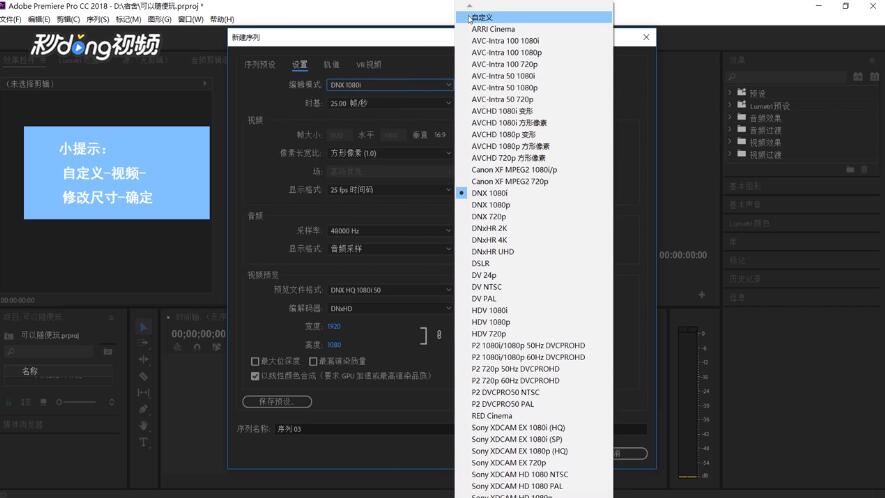This screenshot has width=885, height=498.
Task: Select the Type (T) tool
Action: pos(143,442)
